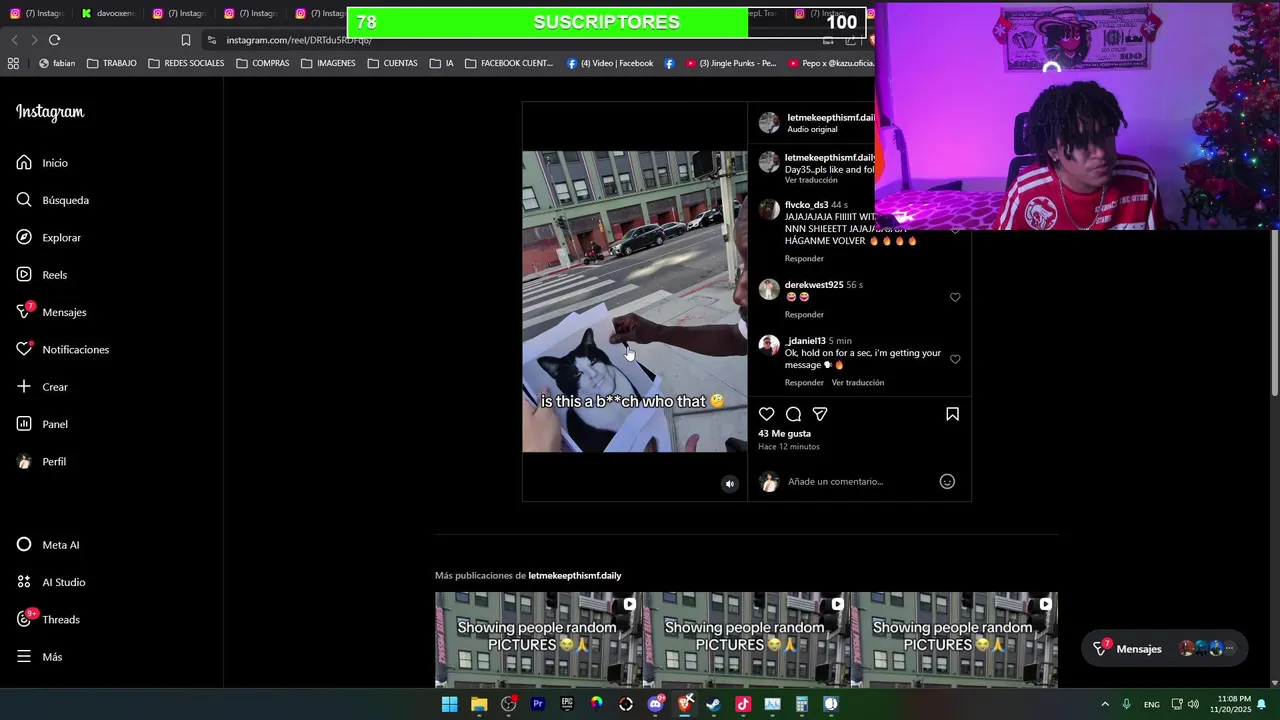
Task: Open the Jingle Punks YouTube bookmark
Action: [x=731, y=63]
